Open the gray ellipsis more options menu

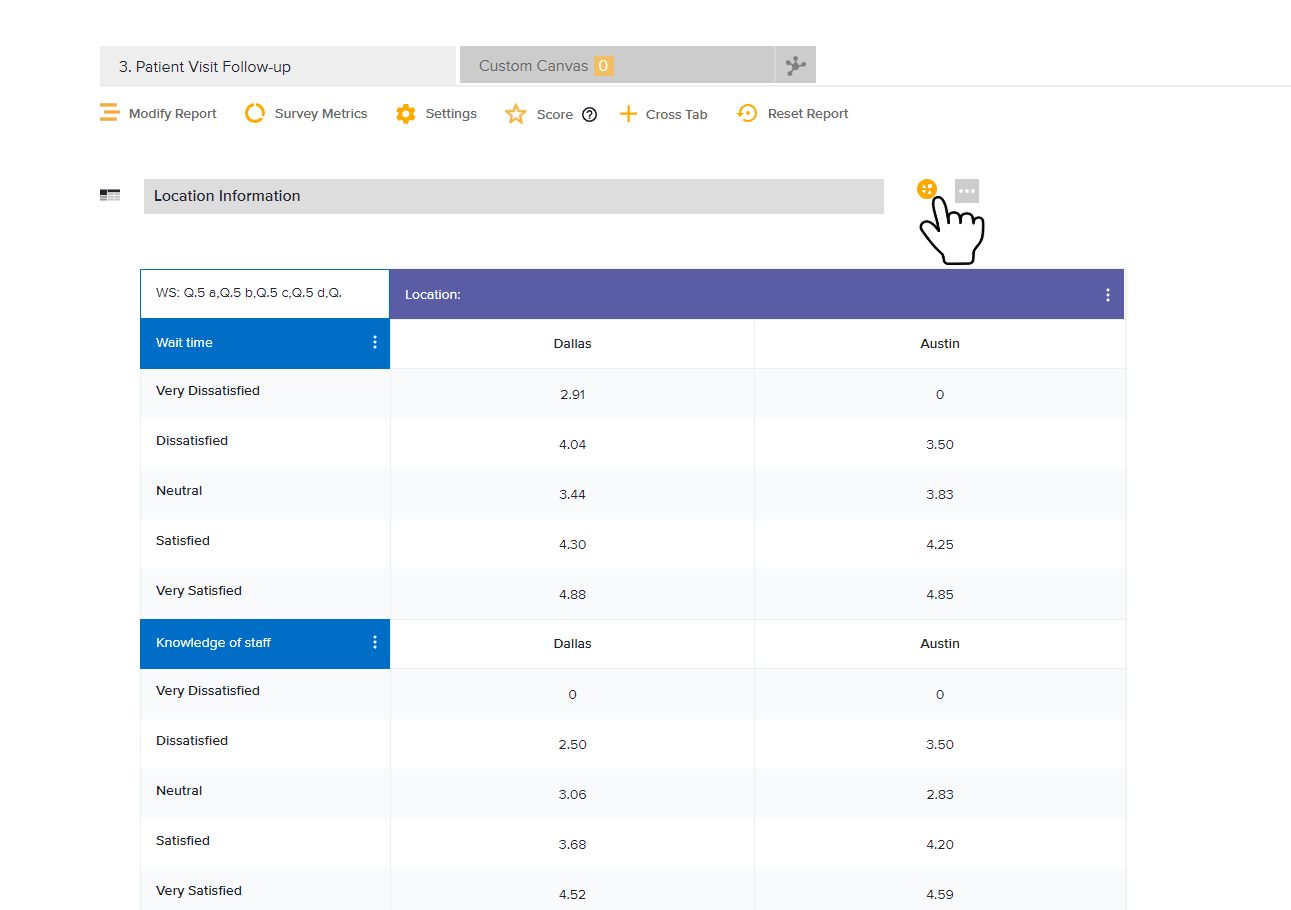click(966, 191)
